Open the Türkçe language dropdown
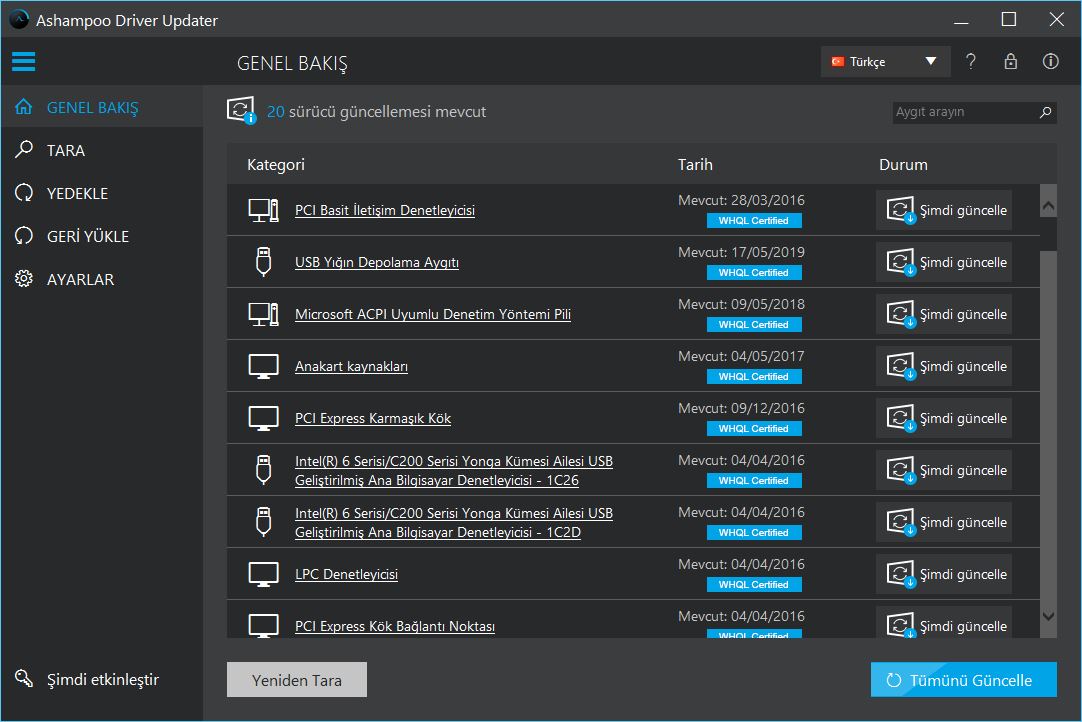Image resolution: width=1082 pixels, height=722 pixels. click(x=885, y=61)
